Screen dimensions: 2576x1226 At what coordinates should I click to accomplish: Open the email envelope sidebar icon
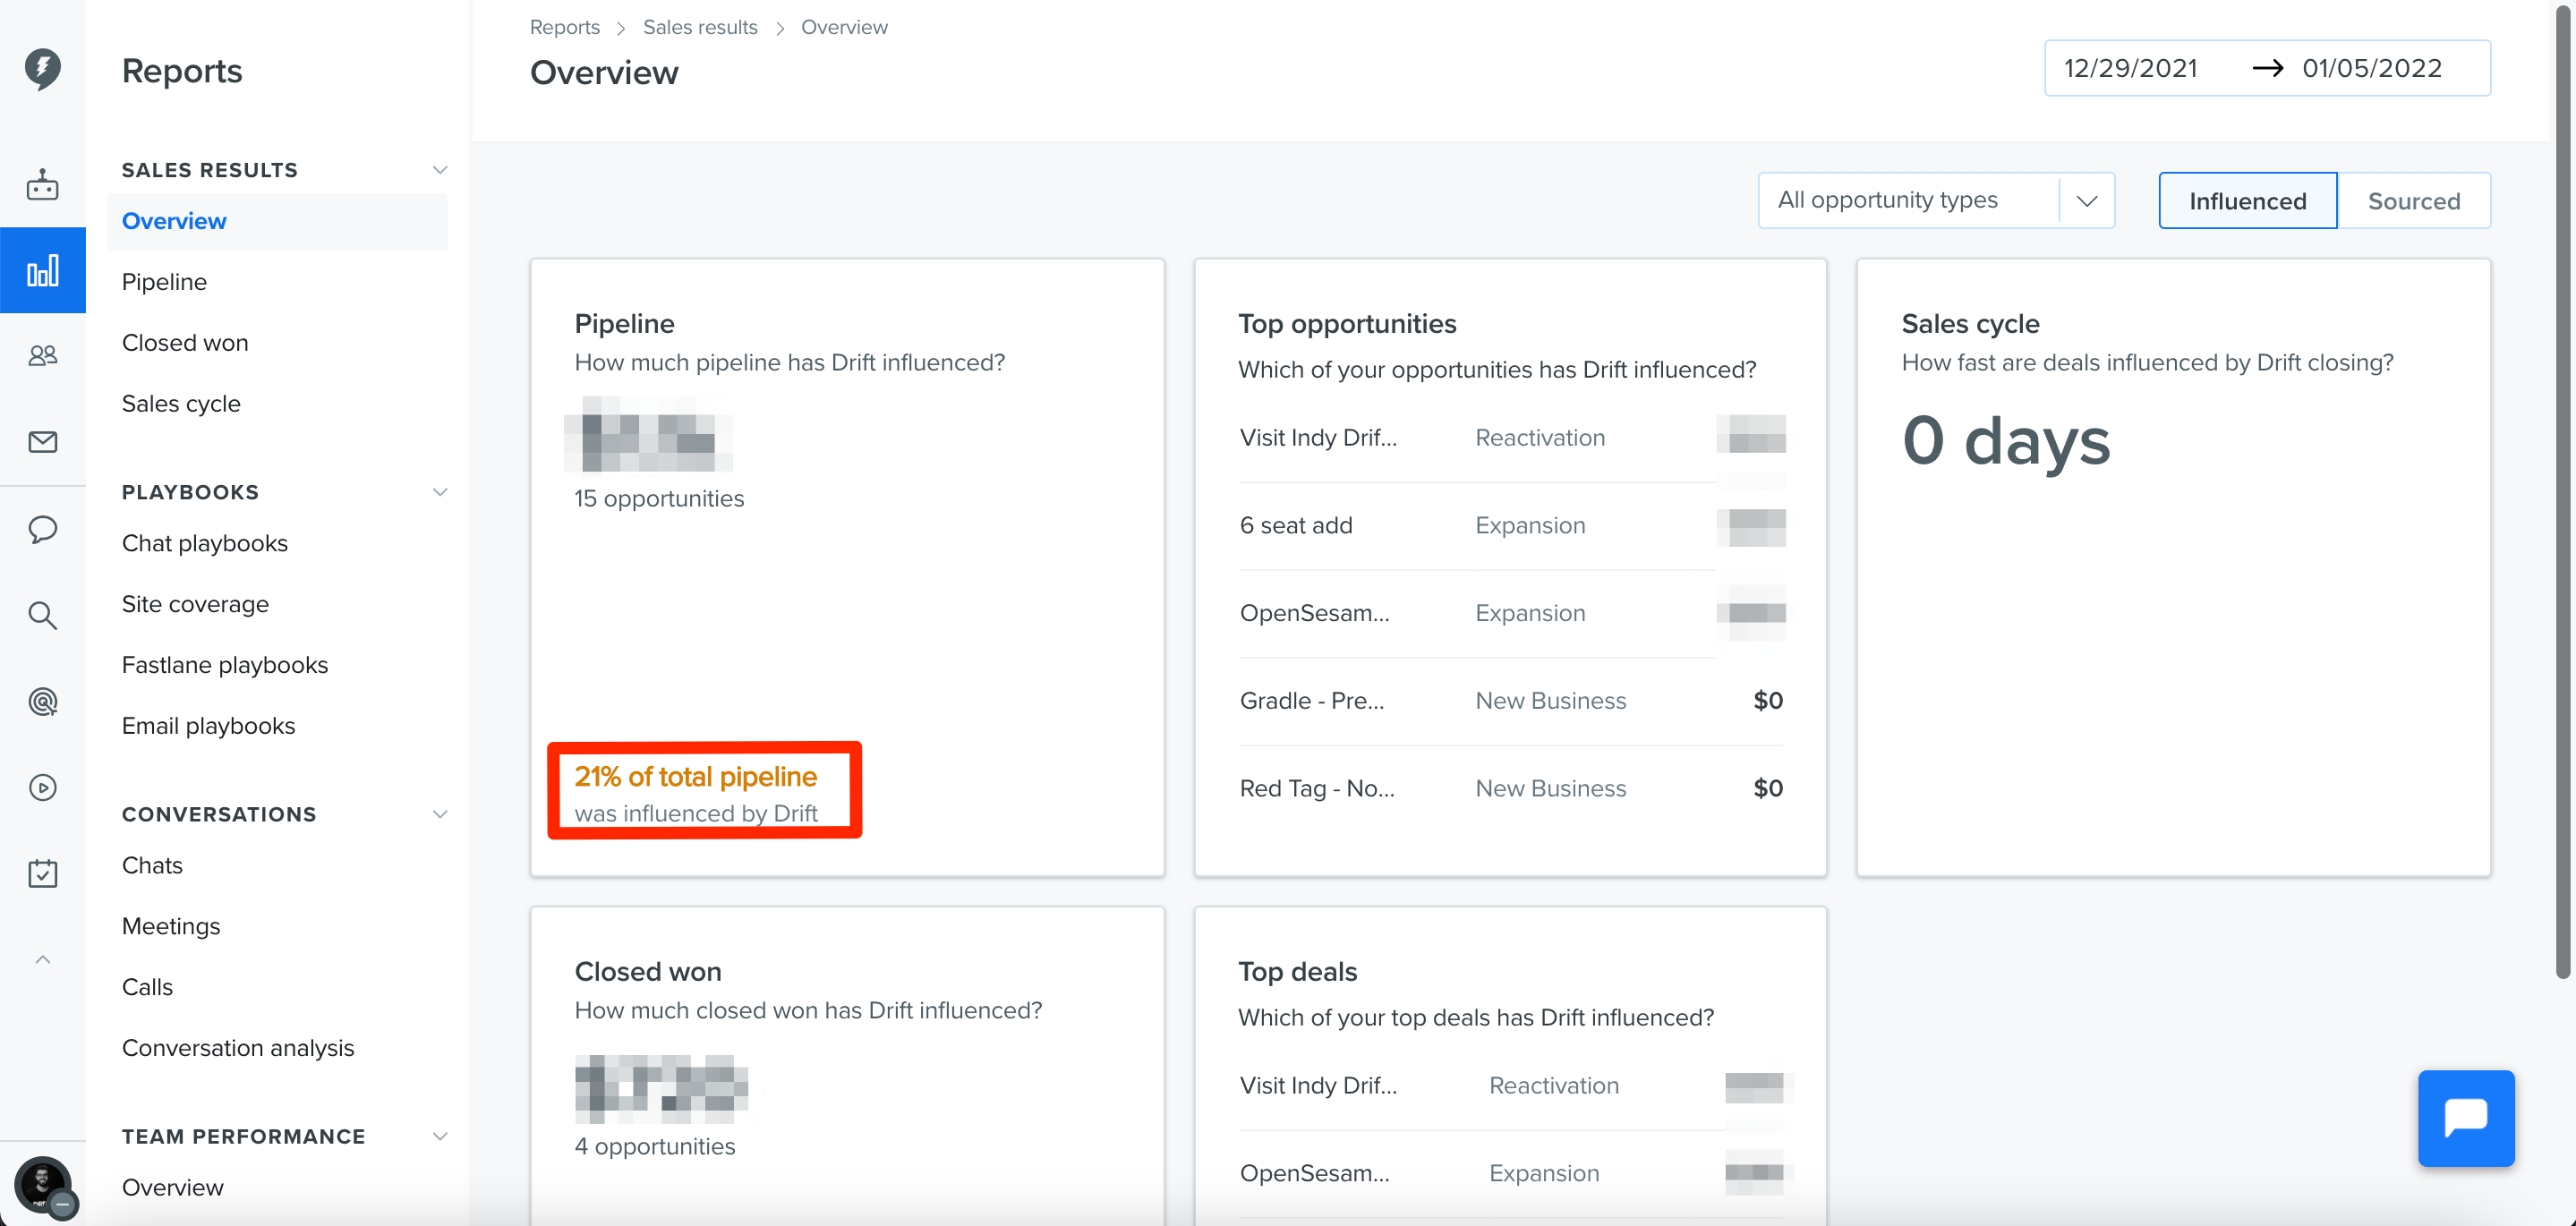42,441
